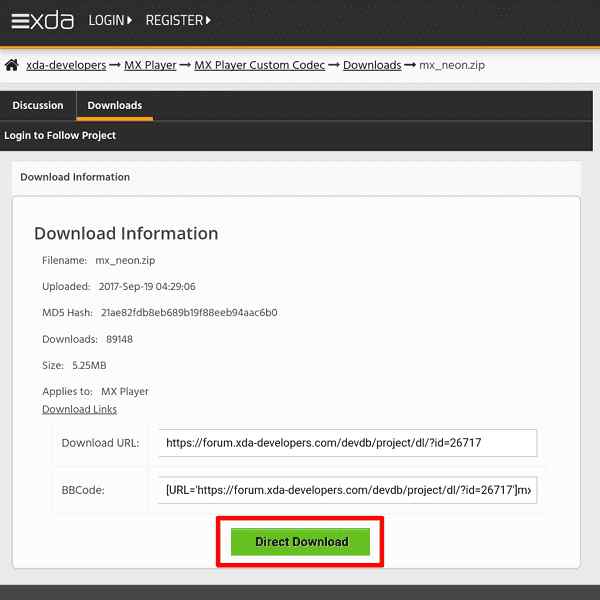The image size is (600, 600).
Task: Open the LOGIN menu
Action: point(110,20)
